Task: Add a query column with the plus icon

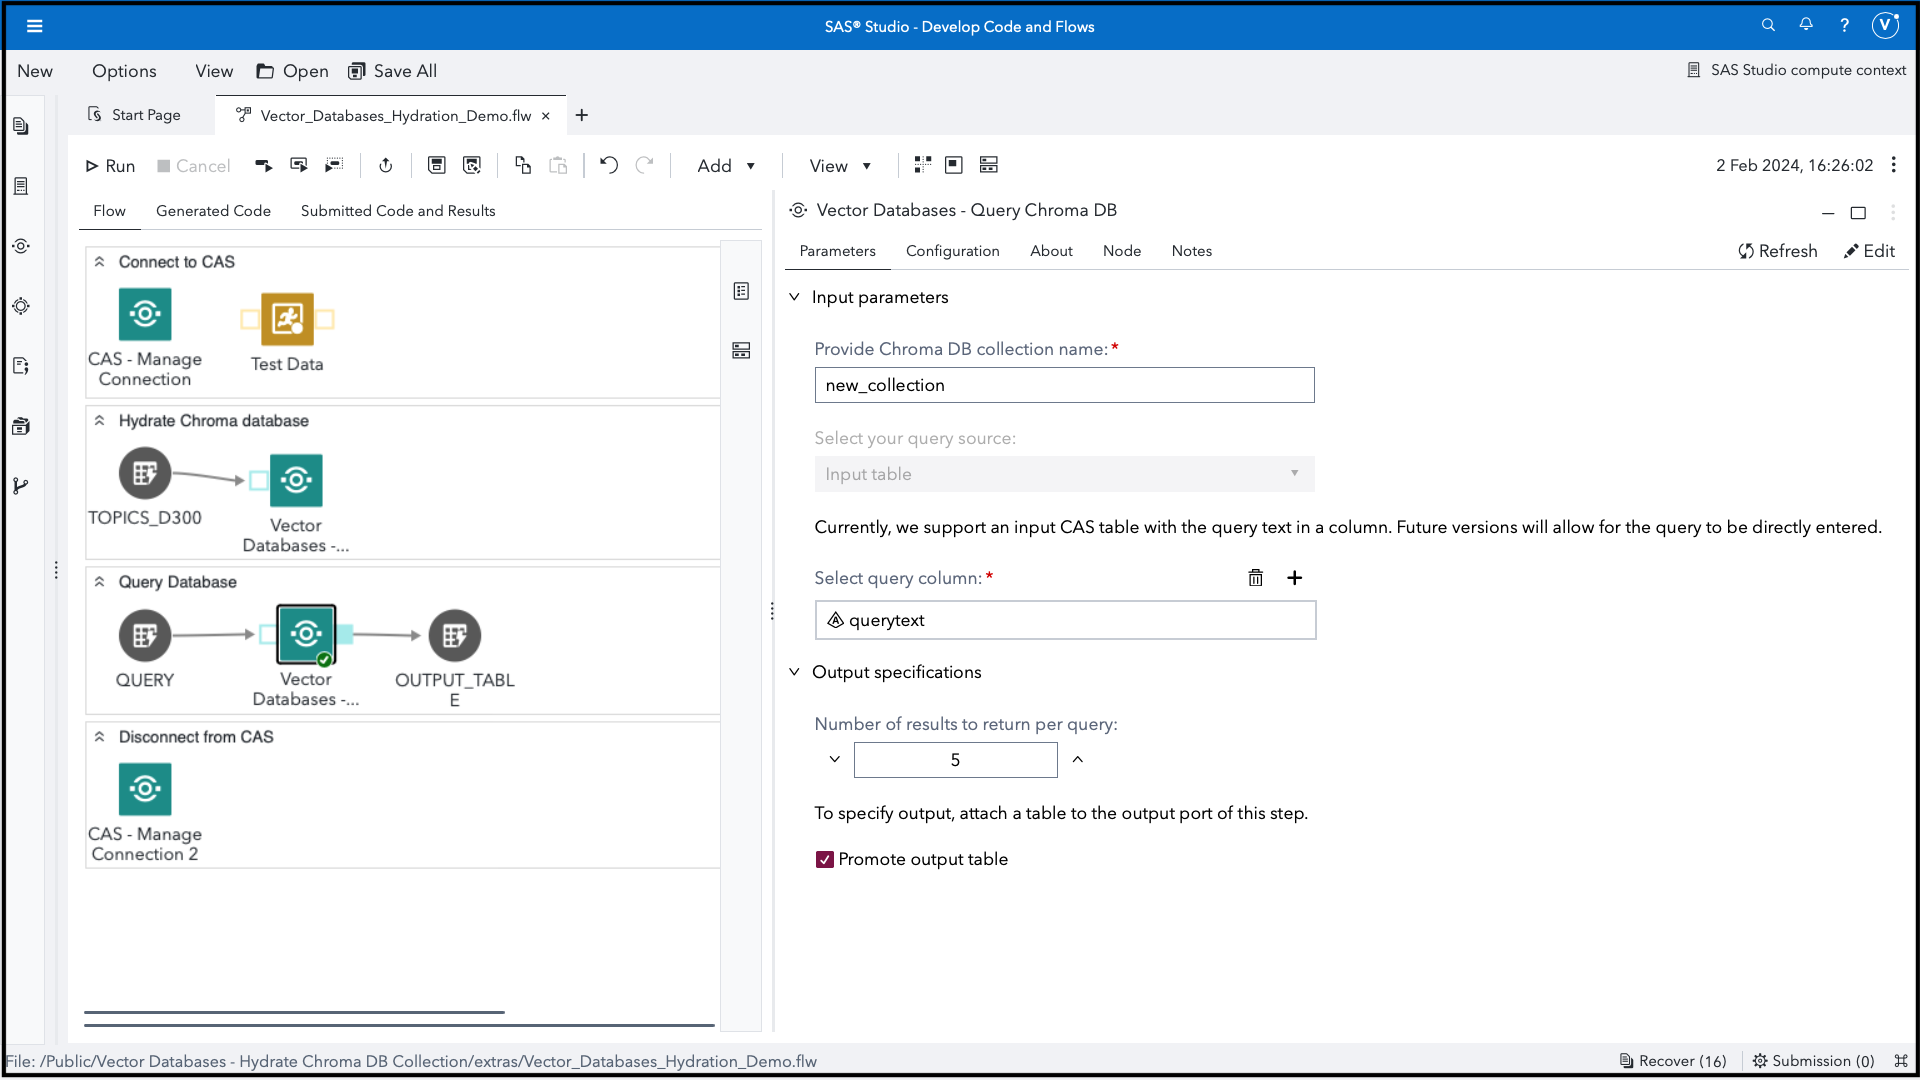Action: point(1294,578)
